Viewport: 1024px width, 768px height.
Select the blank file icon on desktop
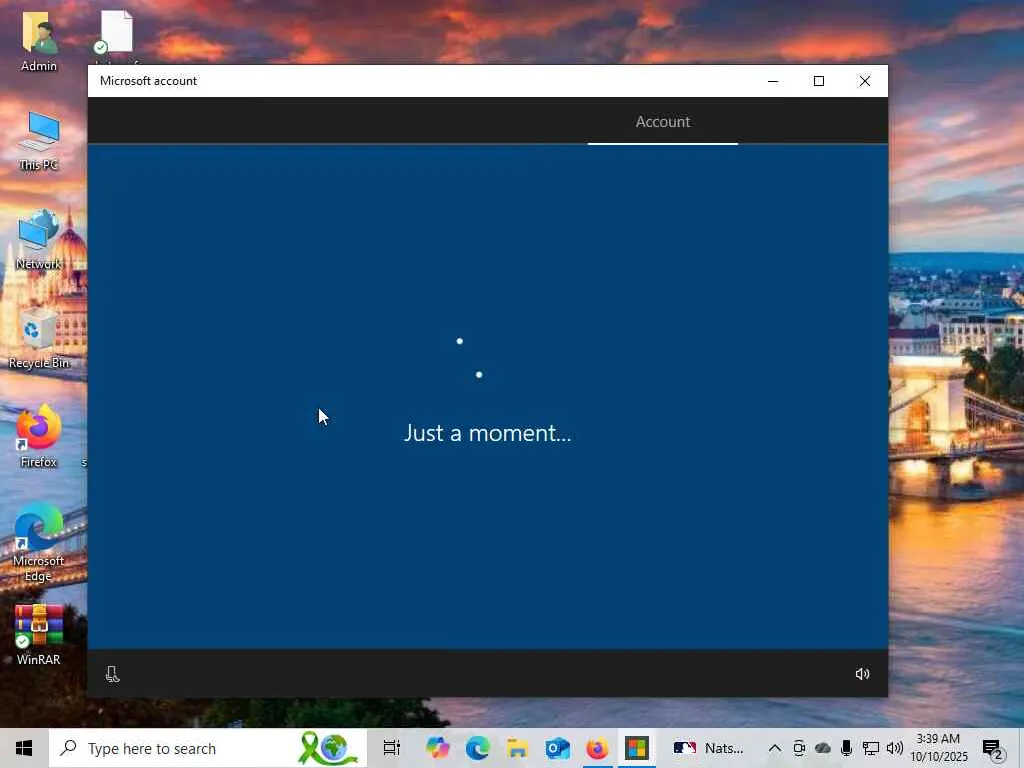pos(116,33)
